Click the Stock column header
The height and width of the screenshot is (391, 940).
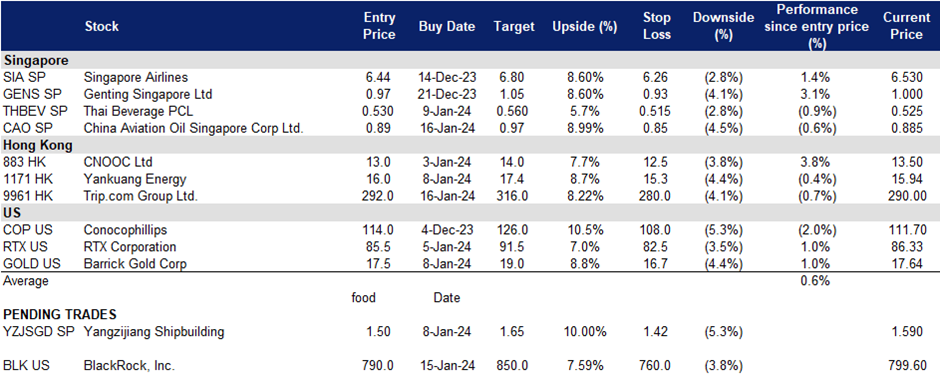point(101,26)
